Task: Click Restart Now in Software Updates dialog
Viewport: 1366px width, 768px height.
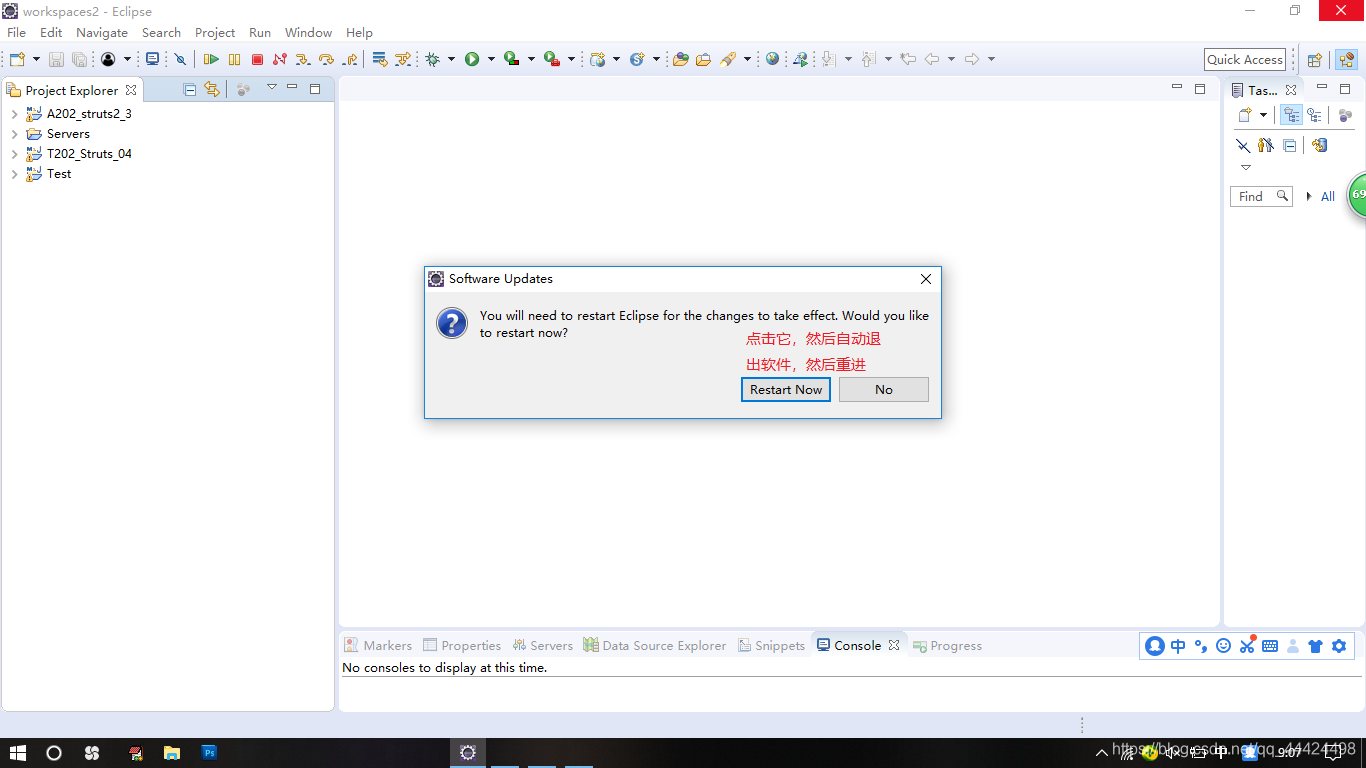Action: coord(786,389)
